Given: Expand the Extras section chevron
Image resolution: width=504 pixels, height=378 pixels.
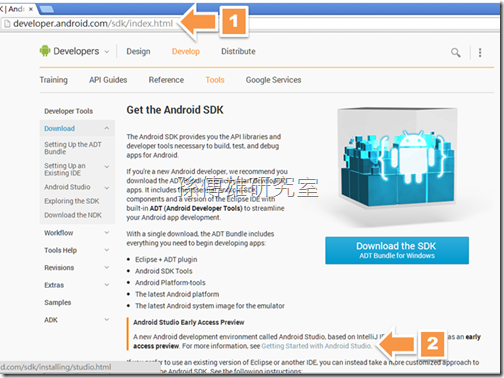Looking at the screenshot, I should (107, 284).
